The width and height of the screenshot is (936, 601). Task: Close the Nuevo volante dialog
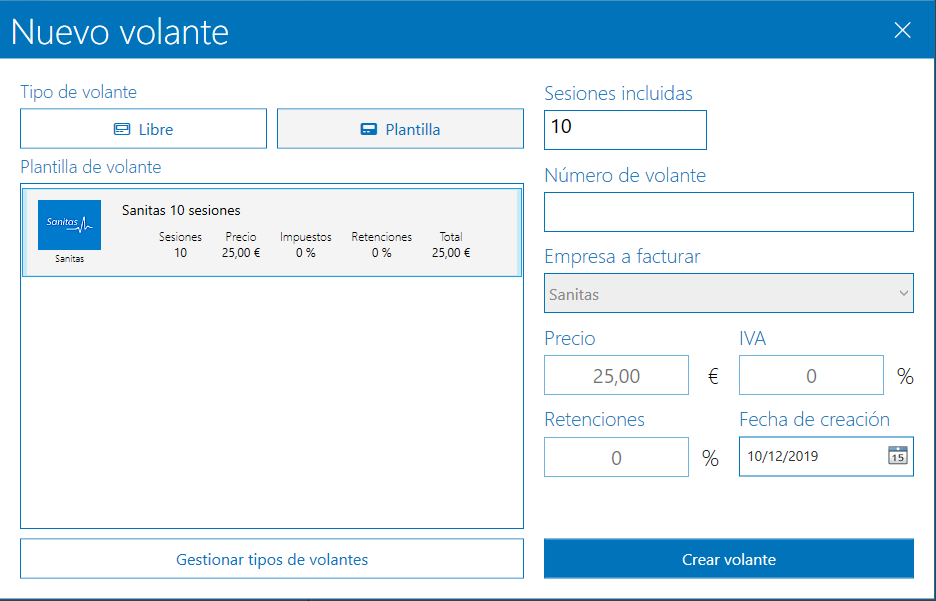902,30
